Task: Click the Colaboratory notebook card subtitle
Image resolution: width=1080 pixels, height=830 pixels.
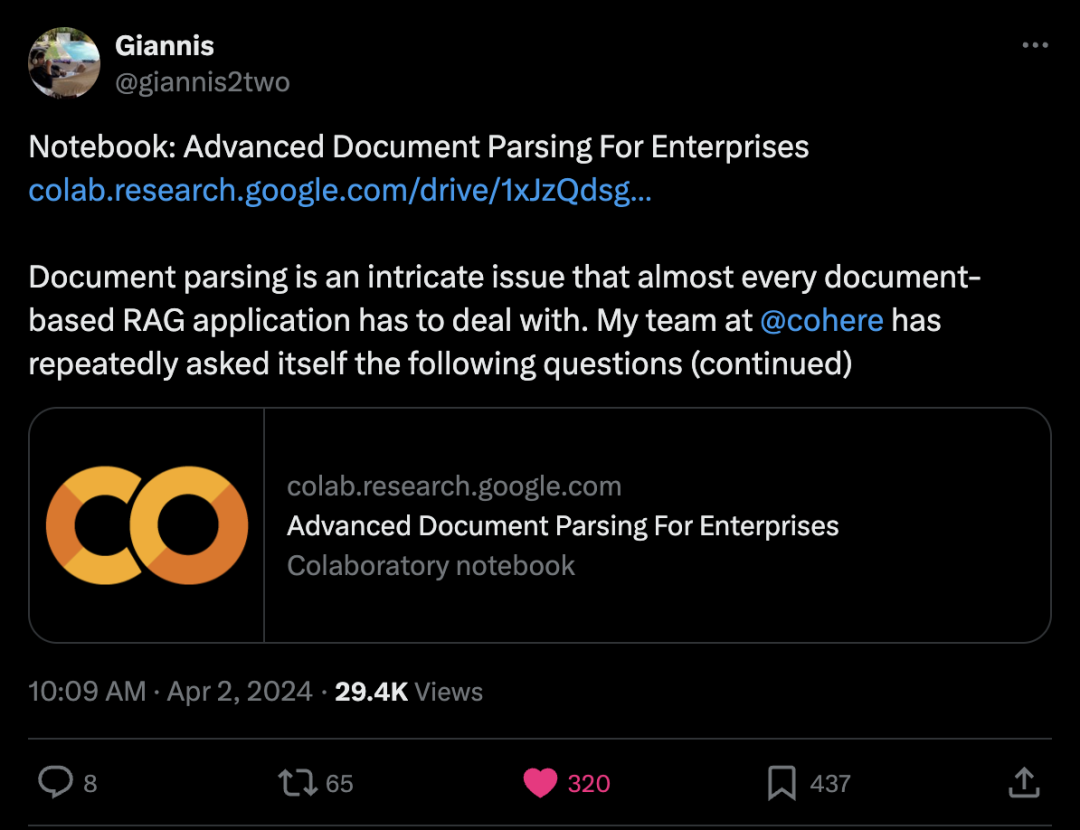Action: pos(430,566)
